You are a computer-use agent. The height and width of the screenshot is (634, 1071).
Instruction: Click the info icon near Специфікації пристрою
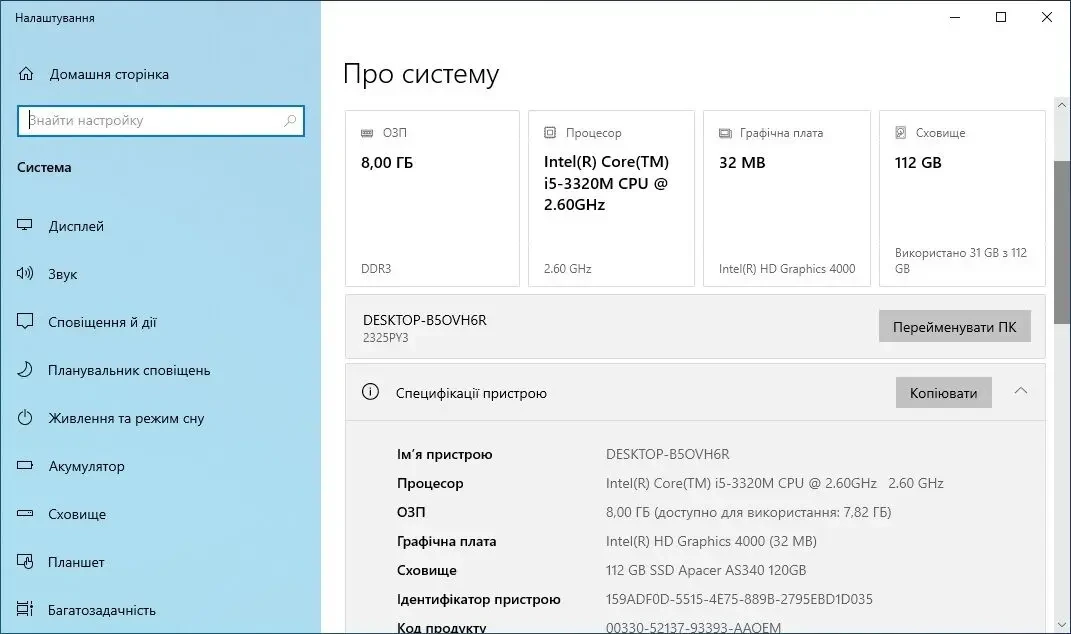(x=370, y=391)
